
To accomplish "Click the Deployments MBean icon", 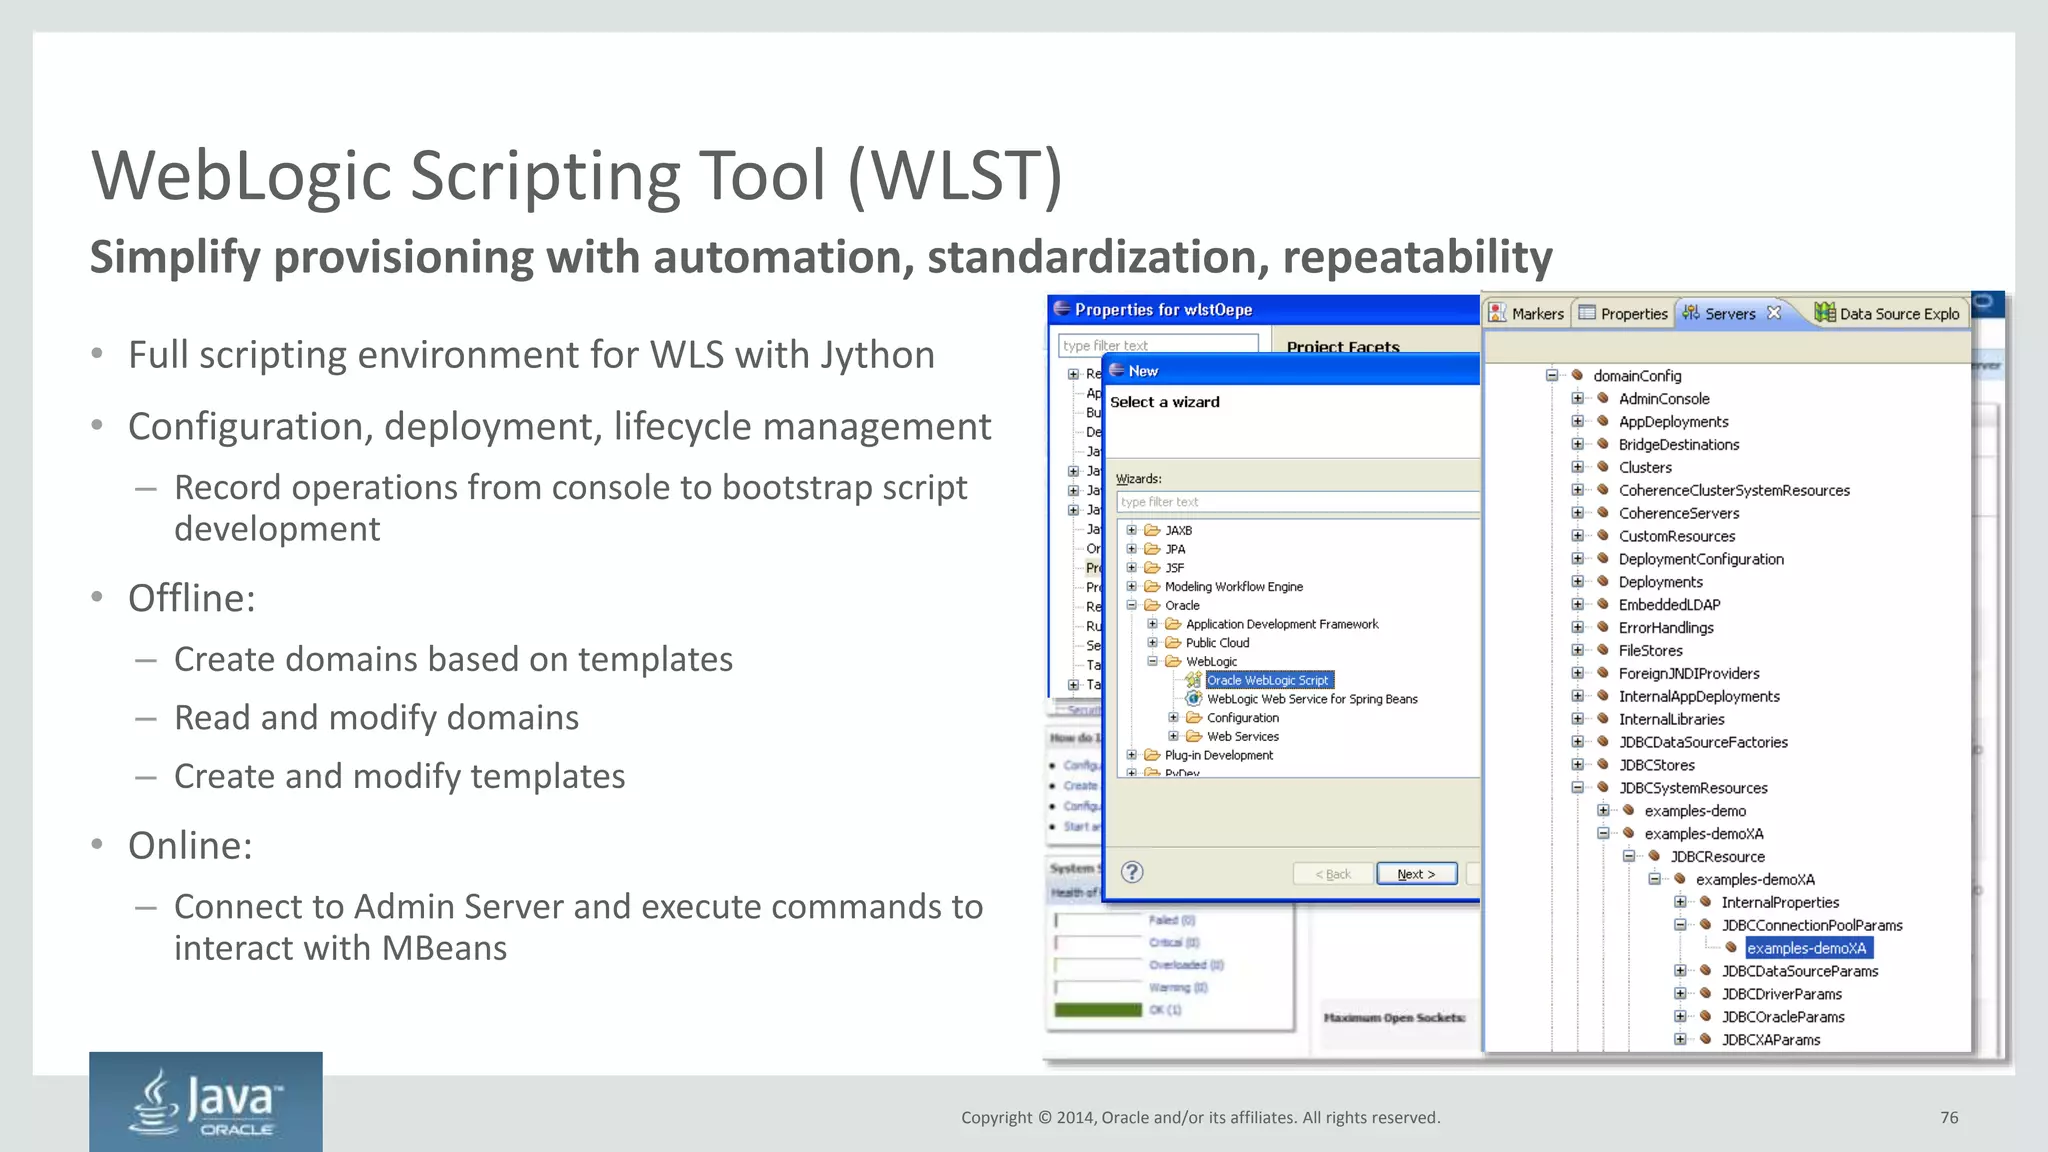I will click(1603, 582).
